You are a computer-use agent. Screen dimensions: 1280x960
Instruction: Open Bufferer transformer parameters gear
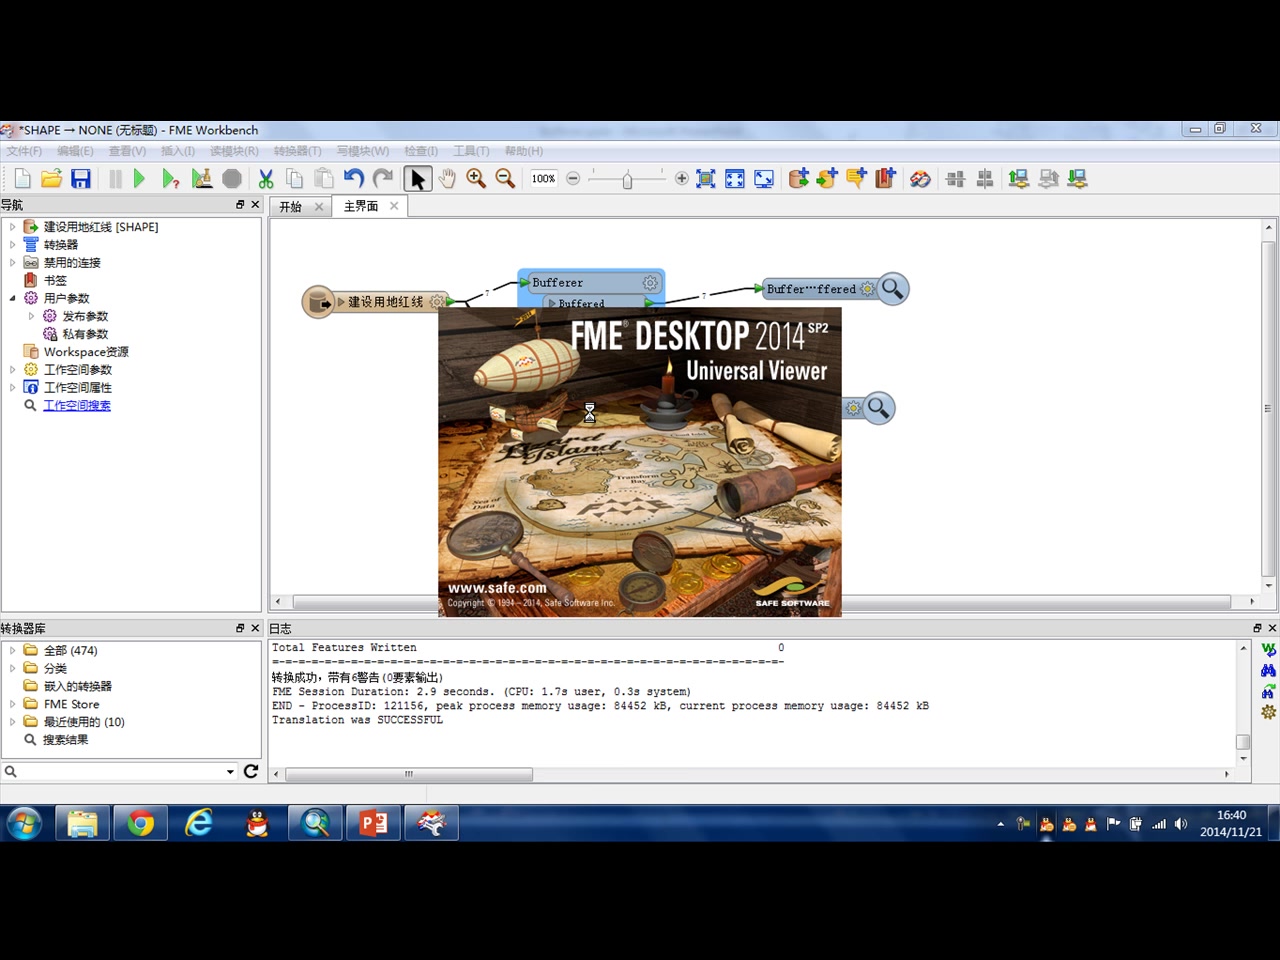(x=650, y=283)
